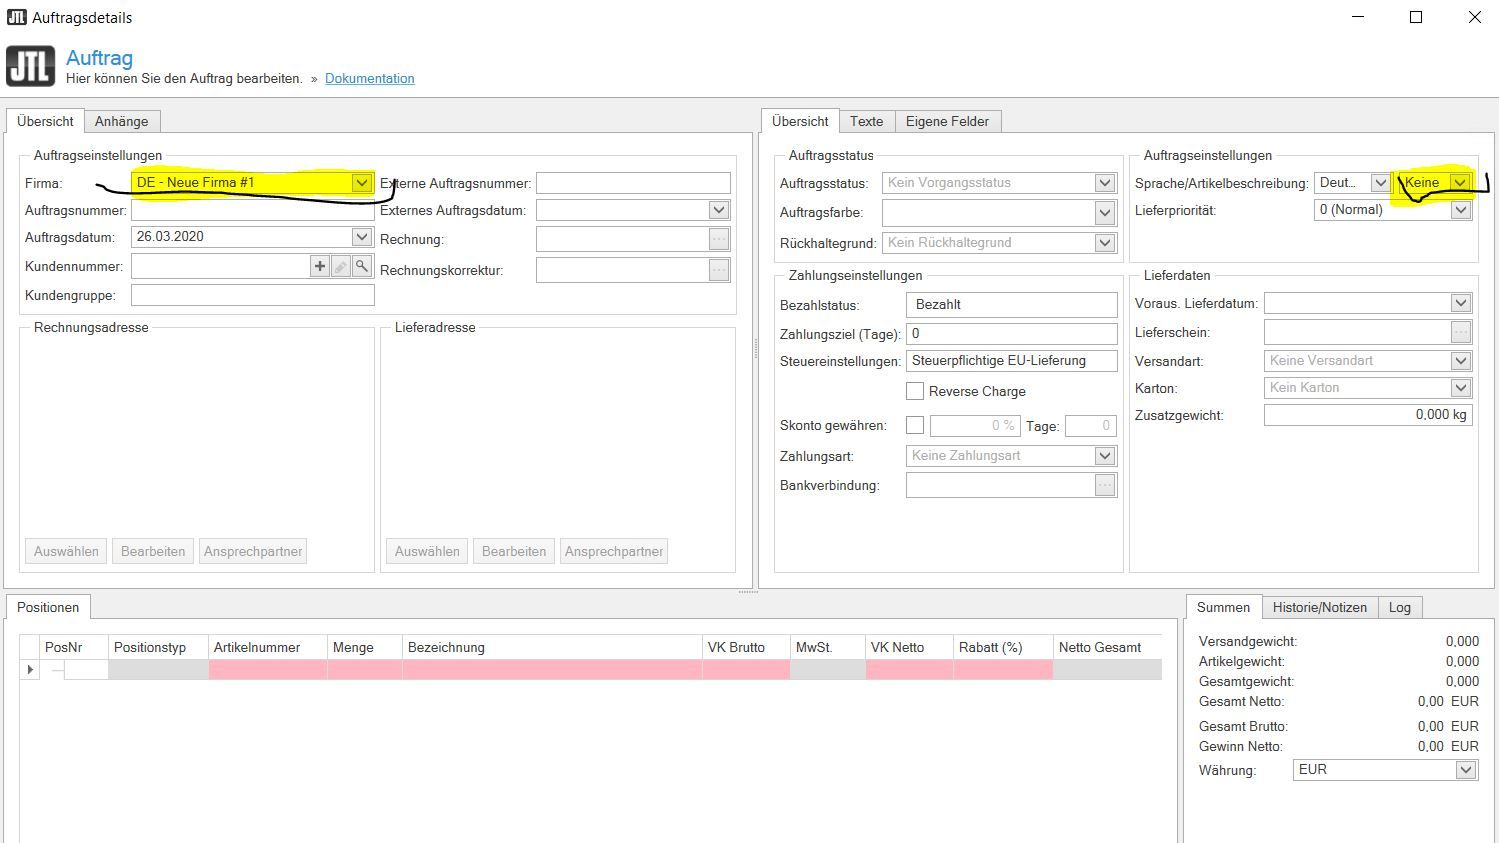Toggle the Skonto gewähren checkbox
This screenshot has width=1499, height=843.
[x=915, y=425]
